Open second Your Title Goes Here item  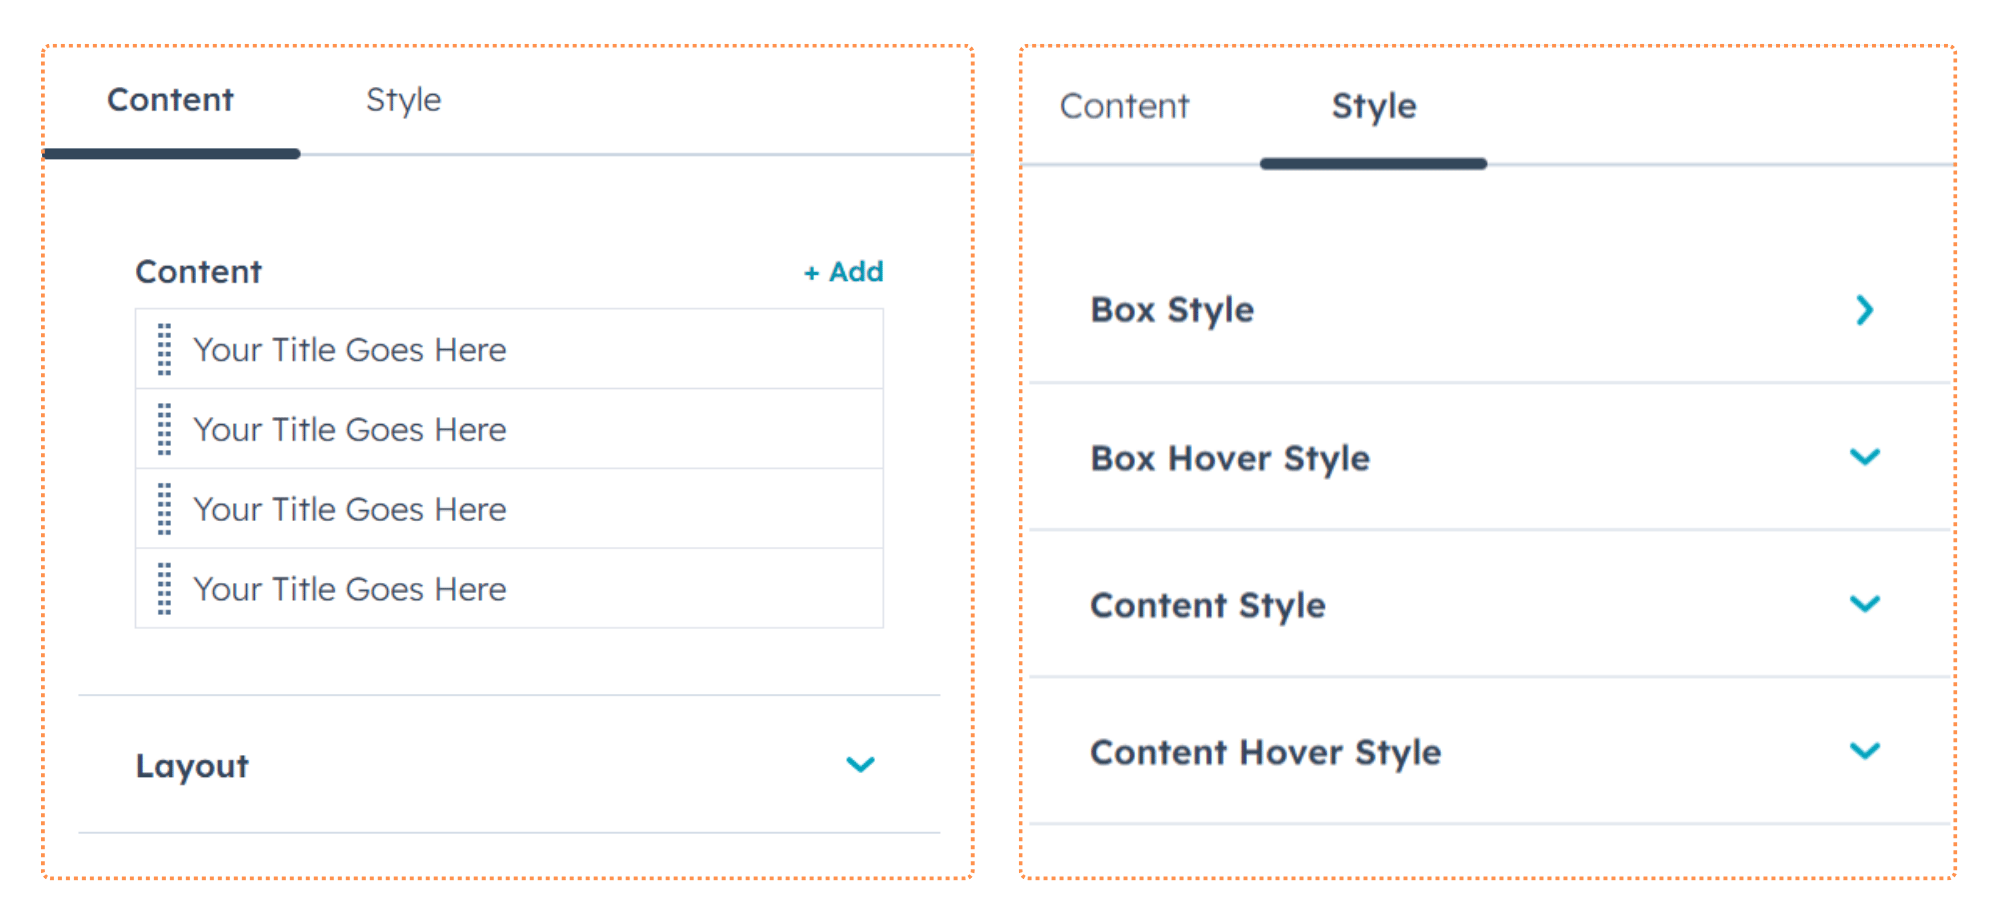(350, 430)
